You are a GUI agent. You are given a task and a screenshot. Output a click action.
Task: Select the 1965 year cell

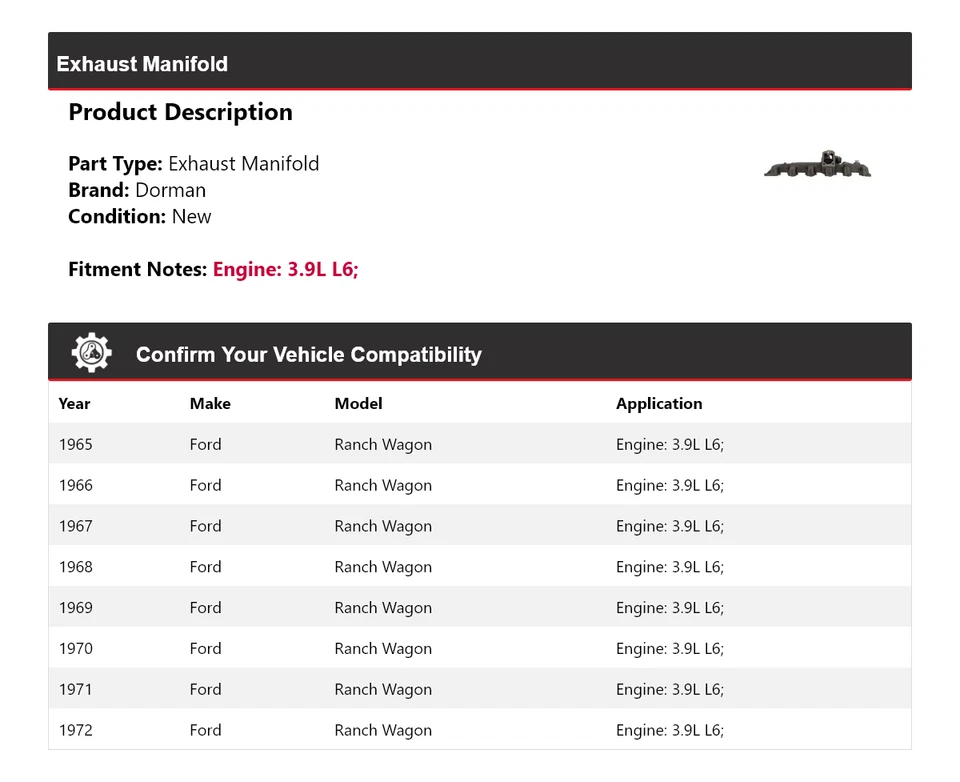pyautogui.click(x=75, y=445)
